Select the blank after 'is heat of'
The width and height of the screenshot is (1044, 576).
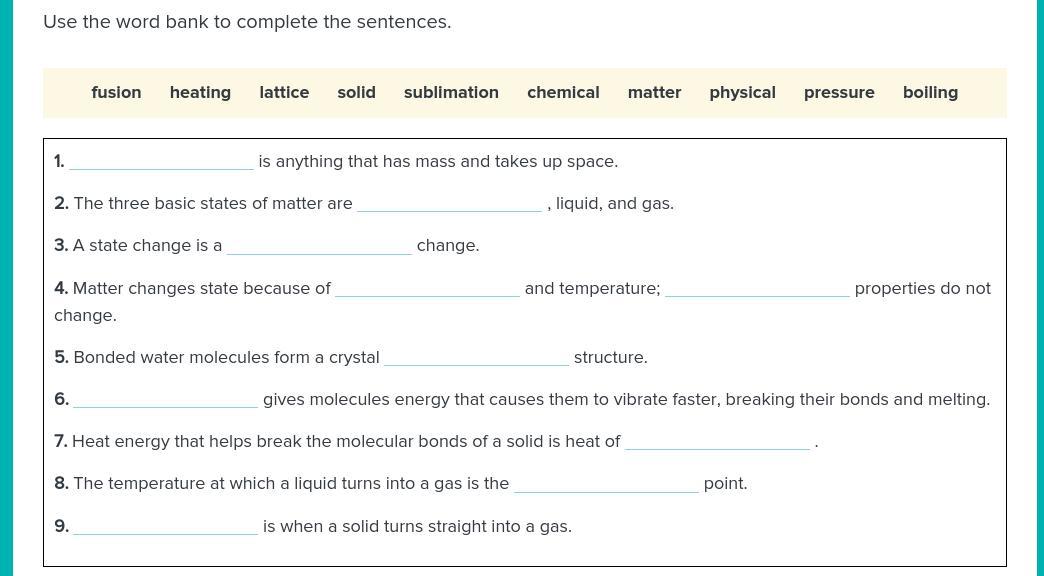[x=718, y=441]
